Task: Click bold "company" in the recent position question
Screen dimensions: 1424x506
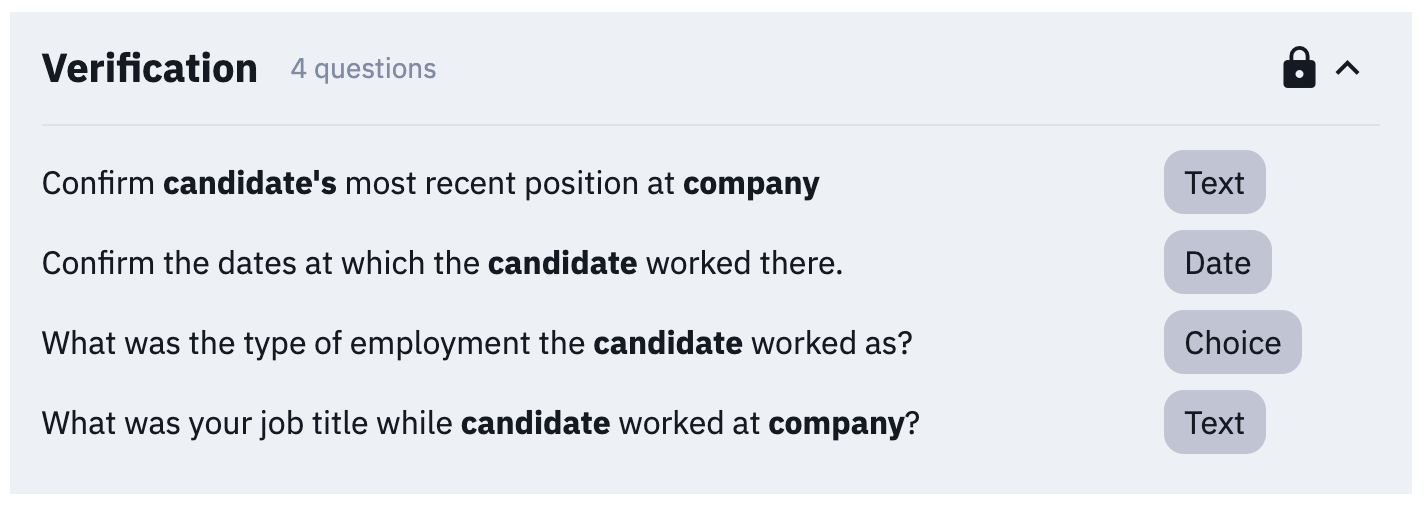Action: tap(751, 184)
